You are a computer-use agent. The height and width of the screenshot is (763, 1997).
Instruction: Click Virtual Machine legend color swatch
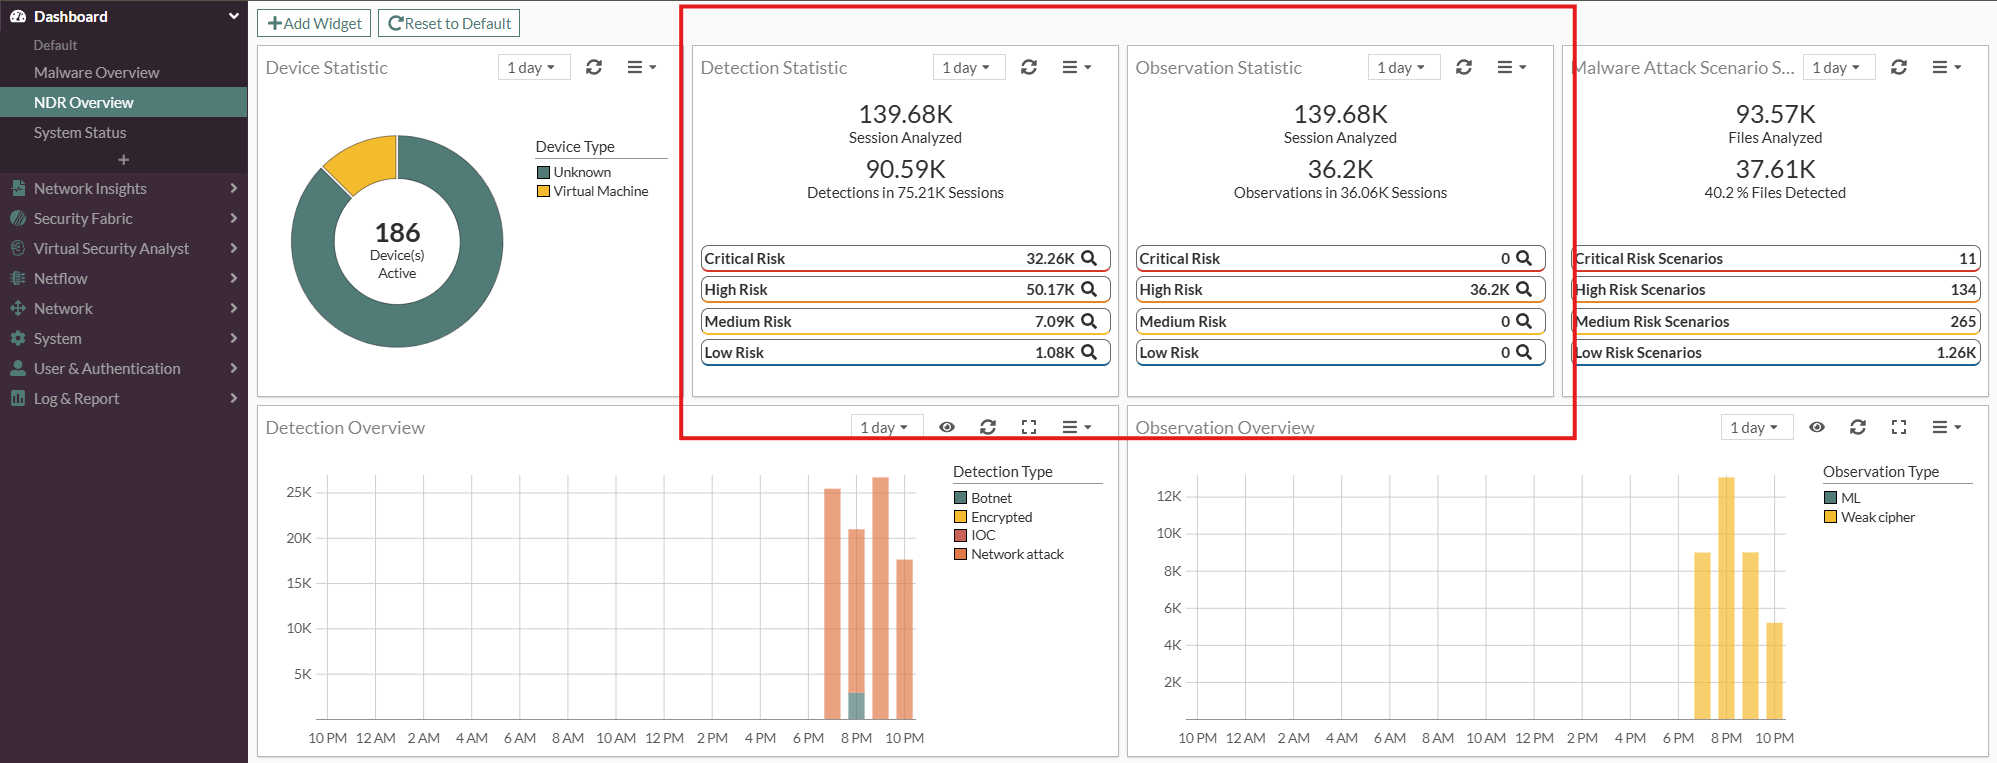tap(543, 191)
